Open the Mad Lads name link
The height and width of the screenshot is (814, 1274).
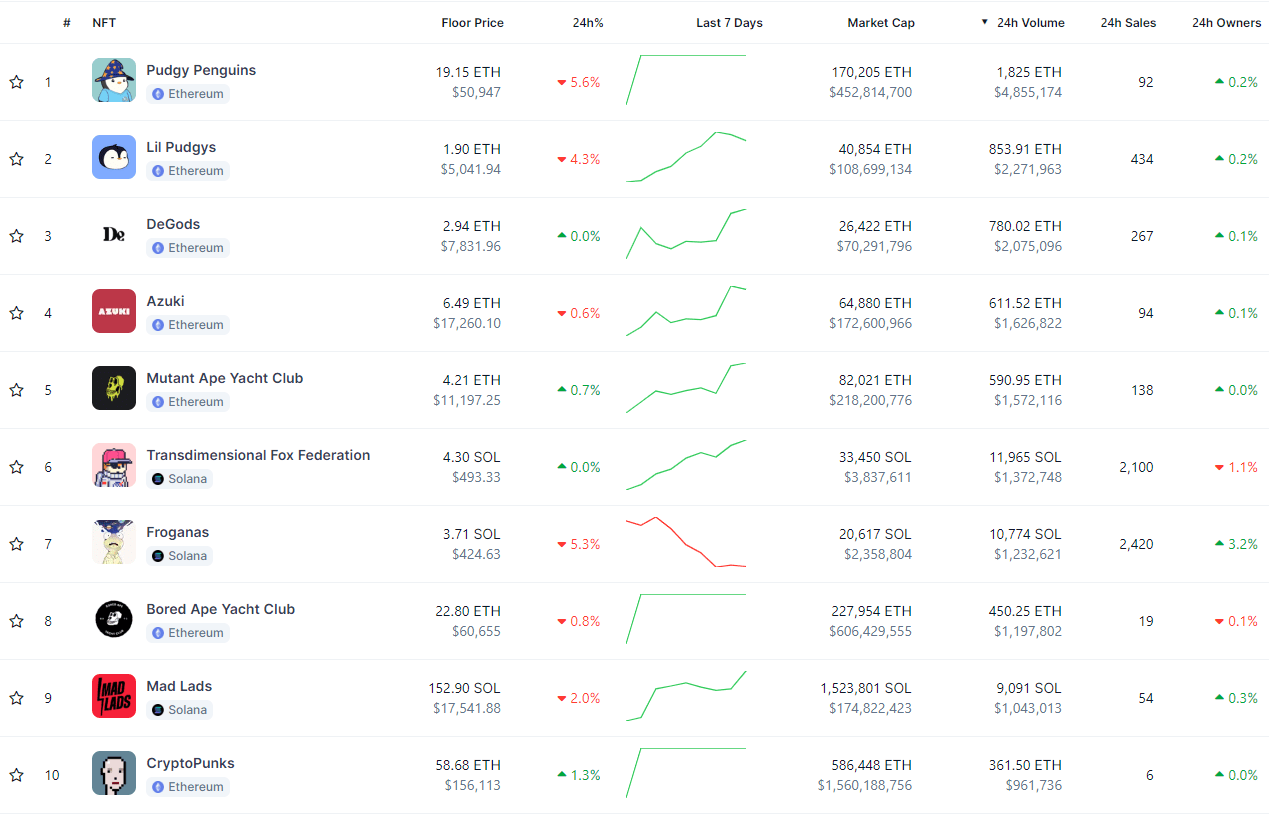pyautogui.click(x=179, y=686)
